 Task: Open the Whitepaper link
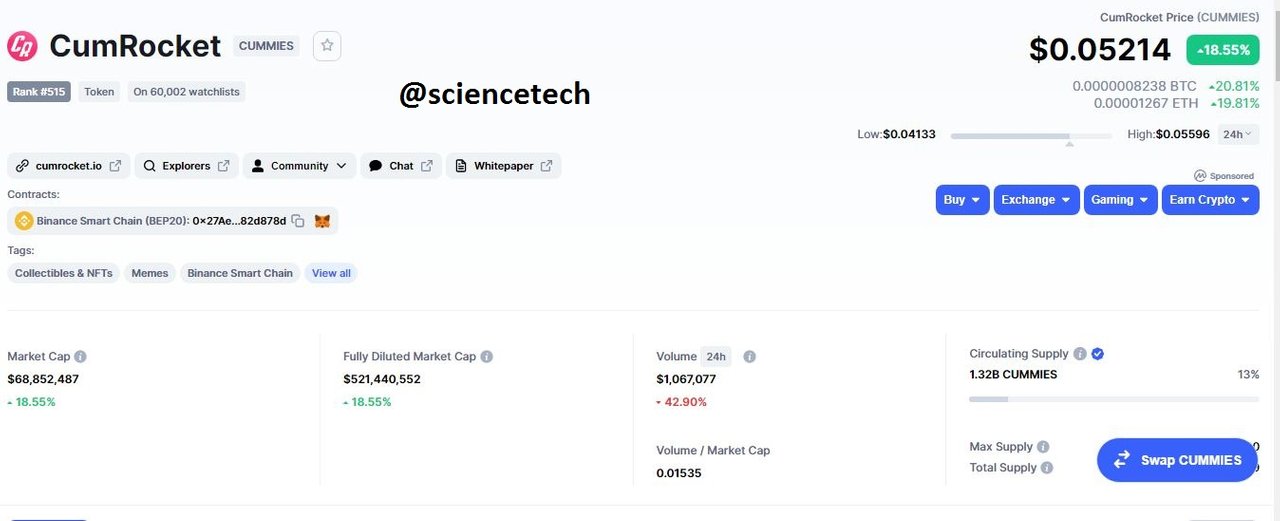[x=503, y=166]
